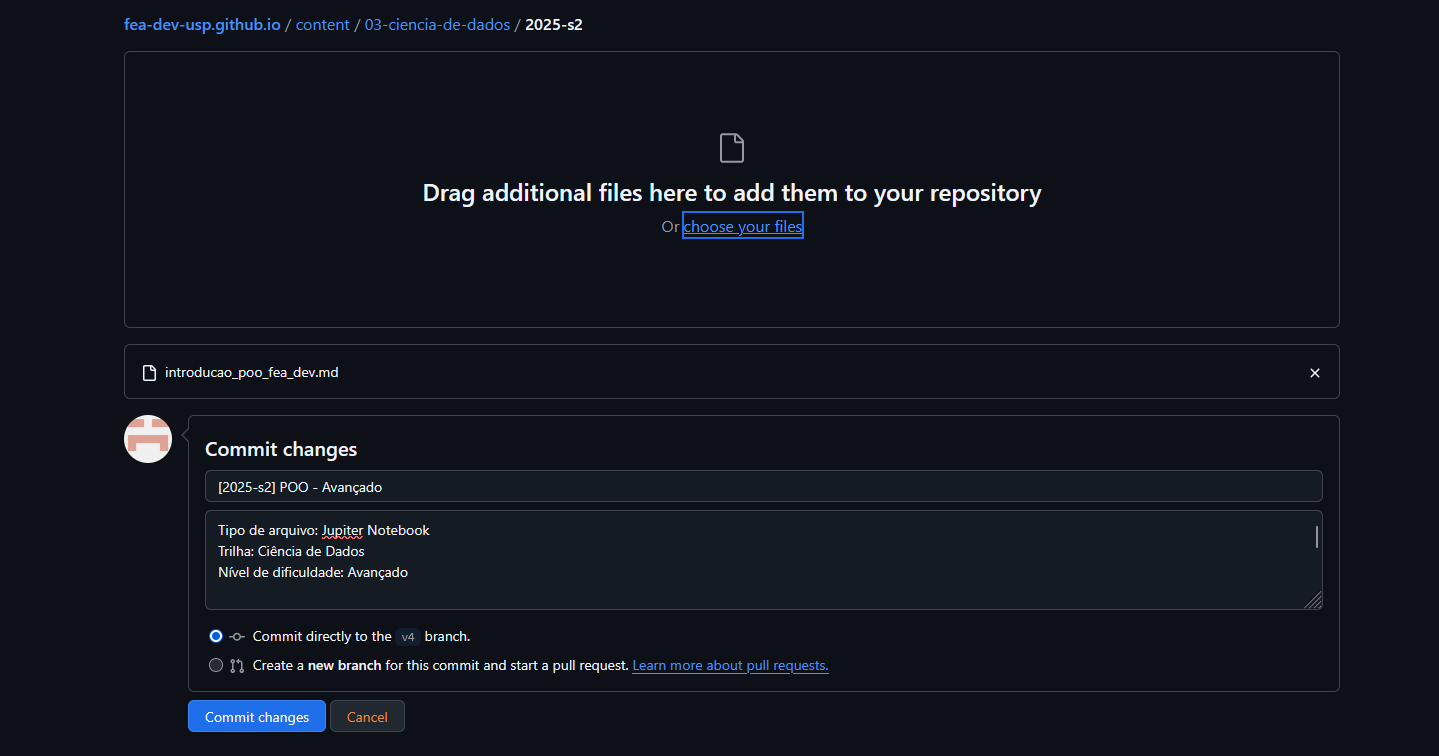Screen dimensions: 1439x756
Task: Click the user avatar beside Commit changes
Action: [x=148, y=439]
